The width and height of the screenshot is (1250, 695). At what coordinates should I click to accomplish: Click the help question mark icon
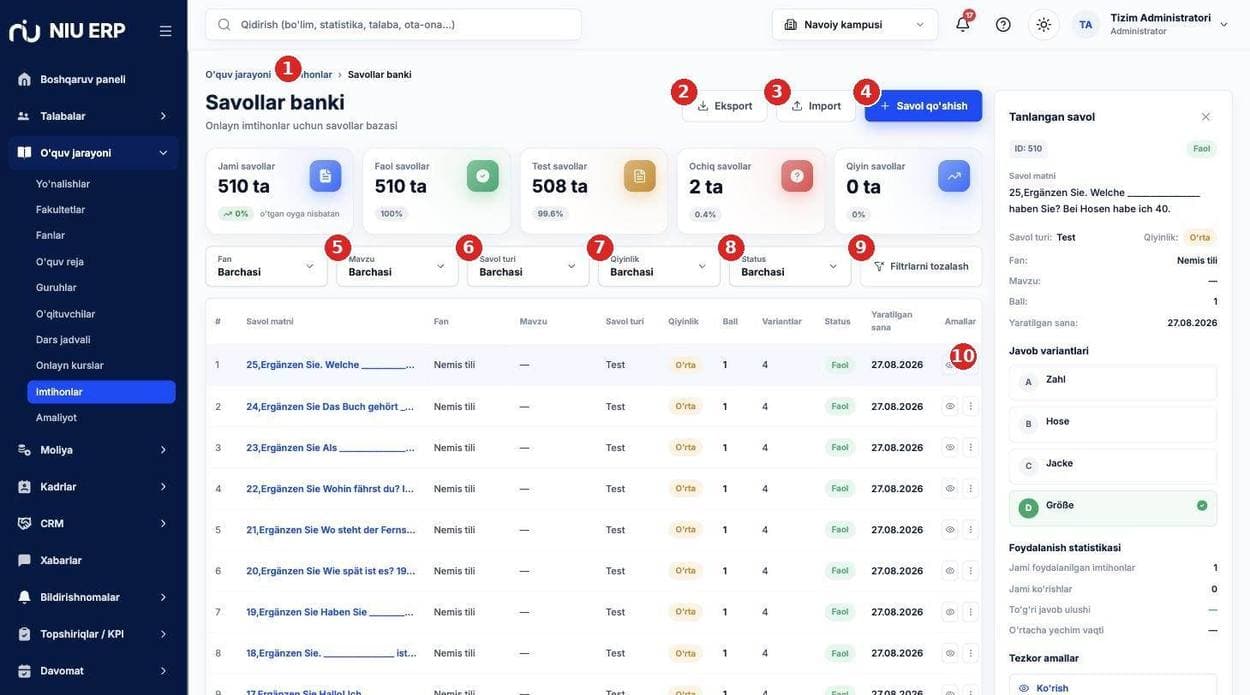click(x=1003, y=24)
